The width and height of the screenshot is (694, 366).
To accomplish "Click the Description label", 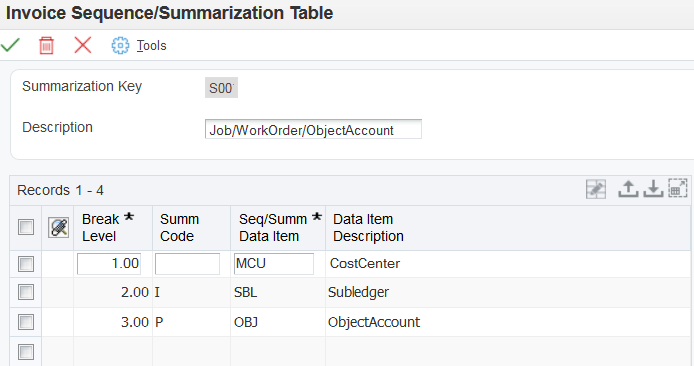I will (x=58, y=127).
